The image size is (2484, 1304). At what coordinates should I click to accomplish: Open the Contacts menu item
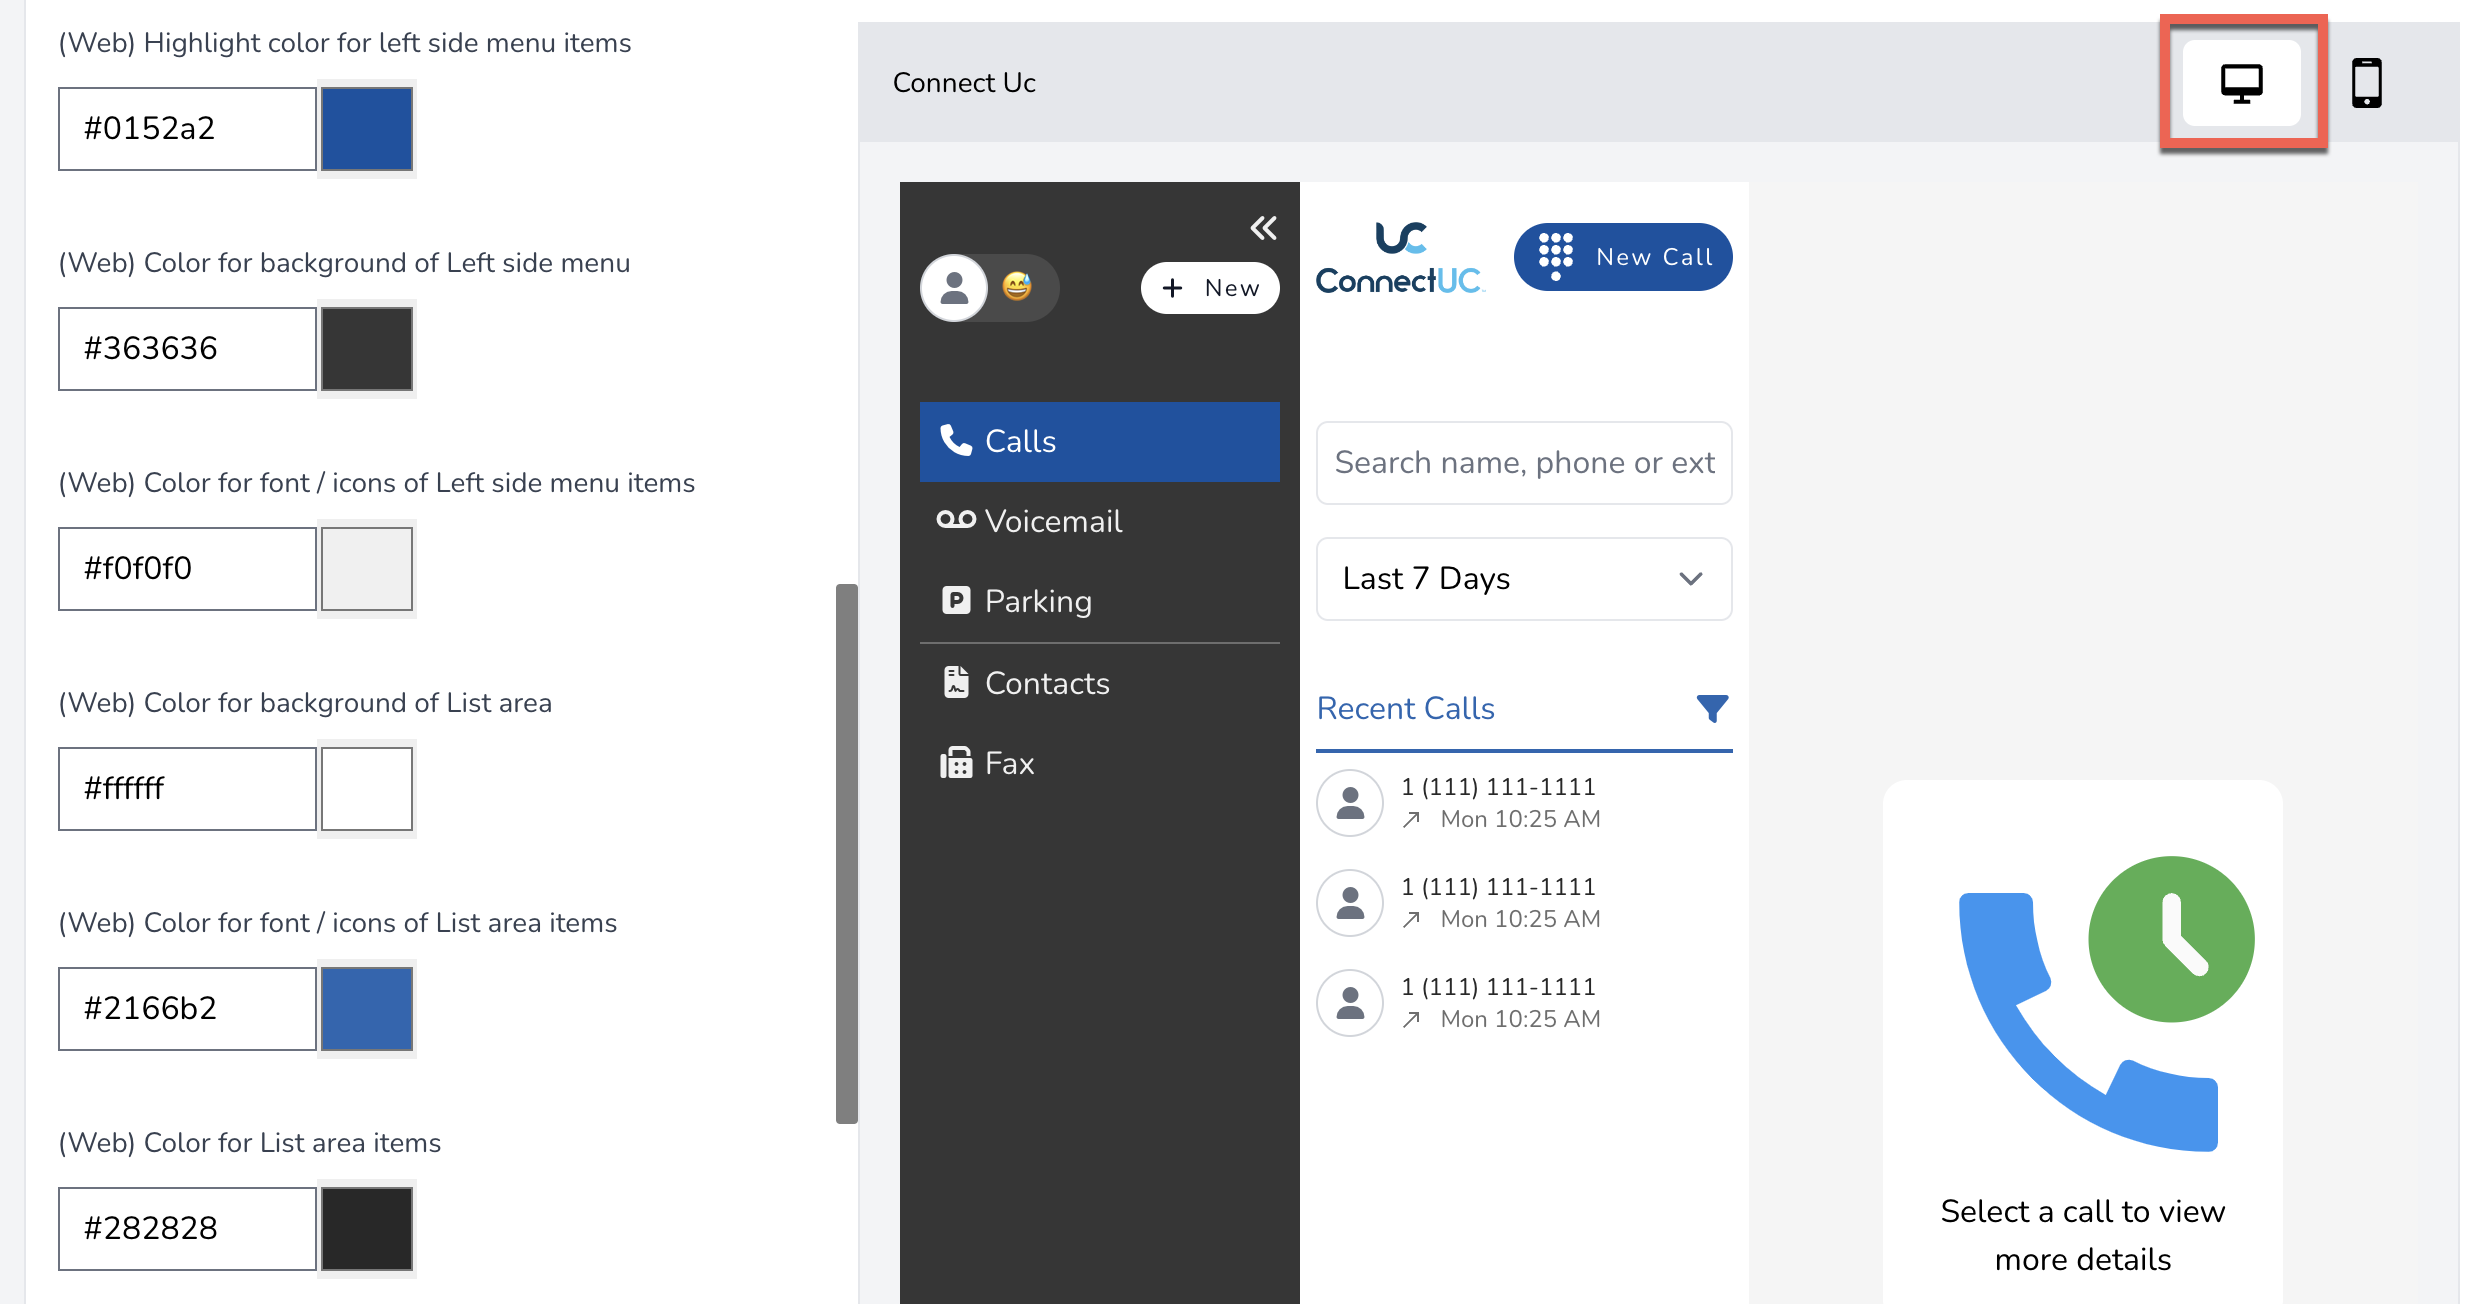pyautogui.click(x=1100, y=683)
